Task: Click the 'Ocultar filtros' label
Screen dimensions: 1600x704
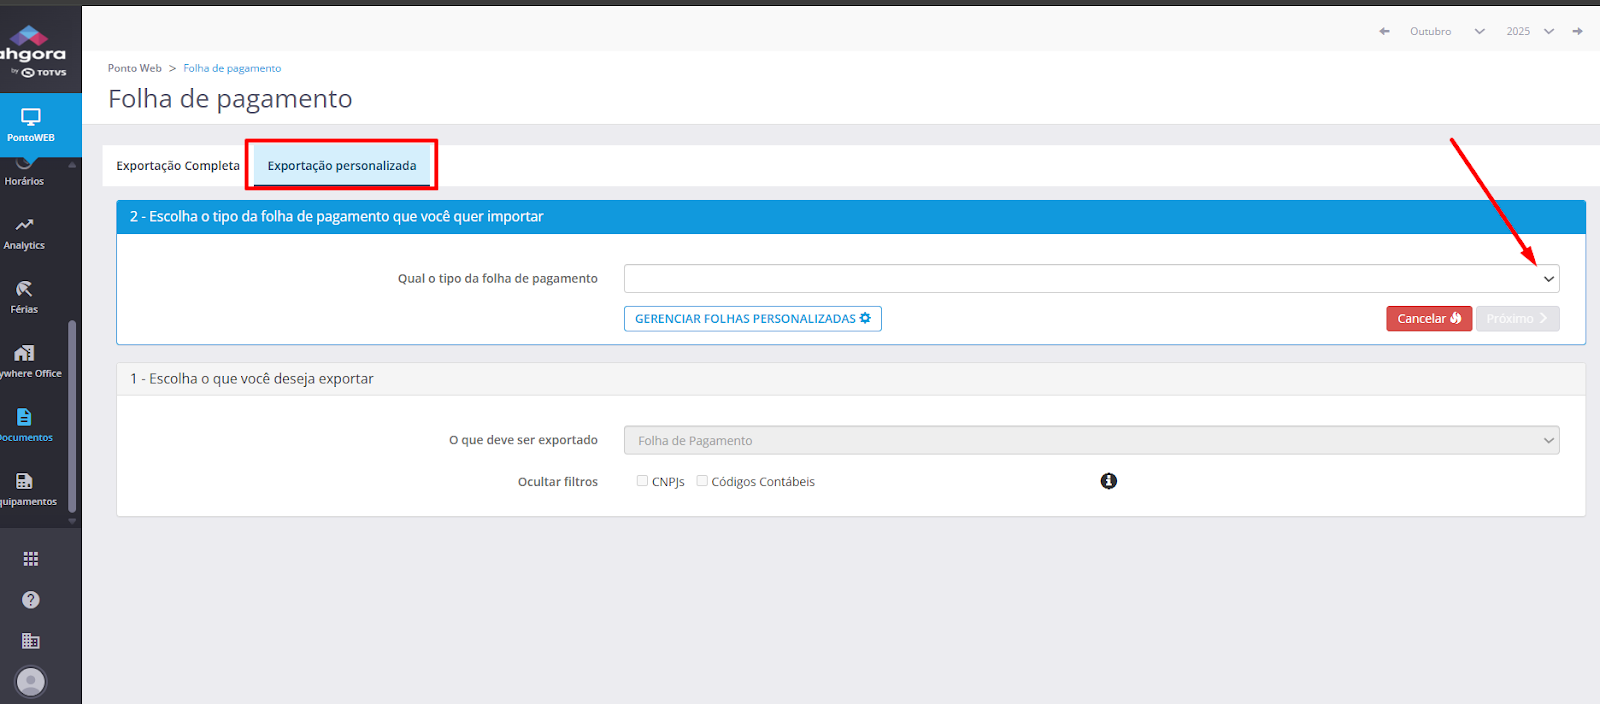Action: pyautogui.click(x=558, y=482)
